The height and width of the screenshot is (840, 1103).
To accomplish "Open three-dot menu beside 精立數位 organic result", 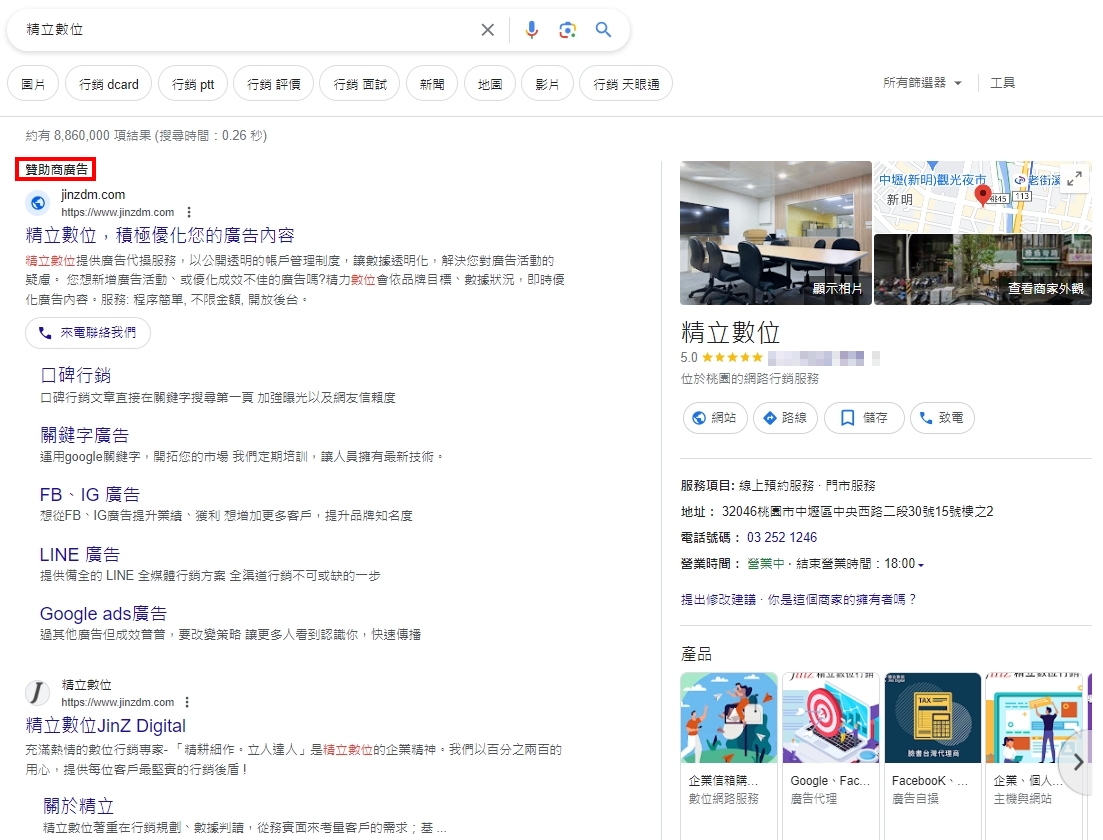I will point(187,702).
